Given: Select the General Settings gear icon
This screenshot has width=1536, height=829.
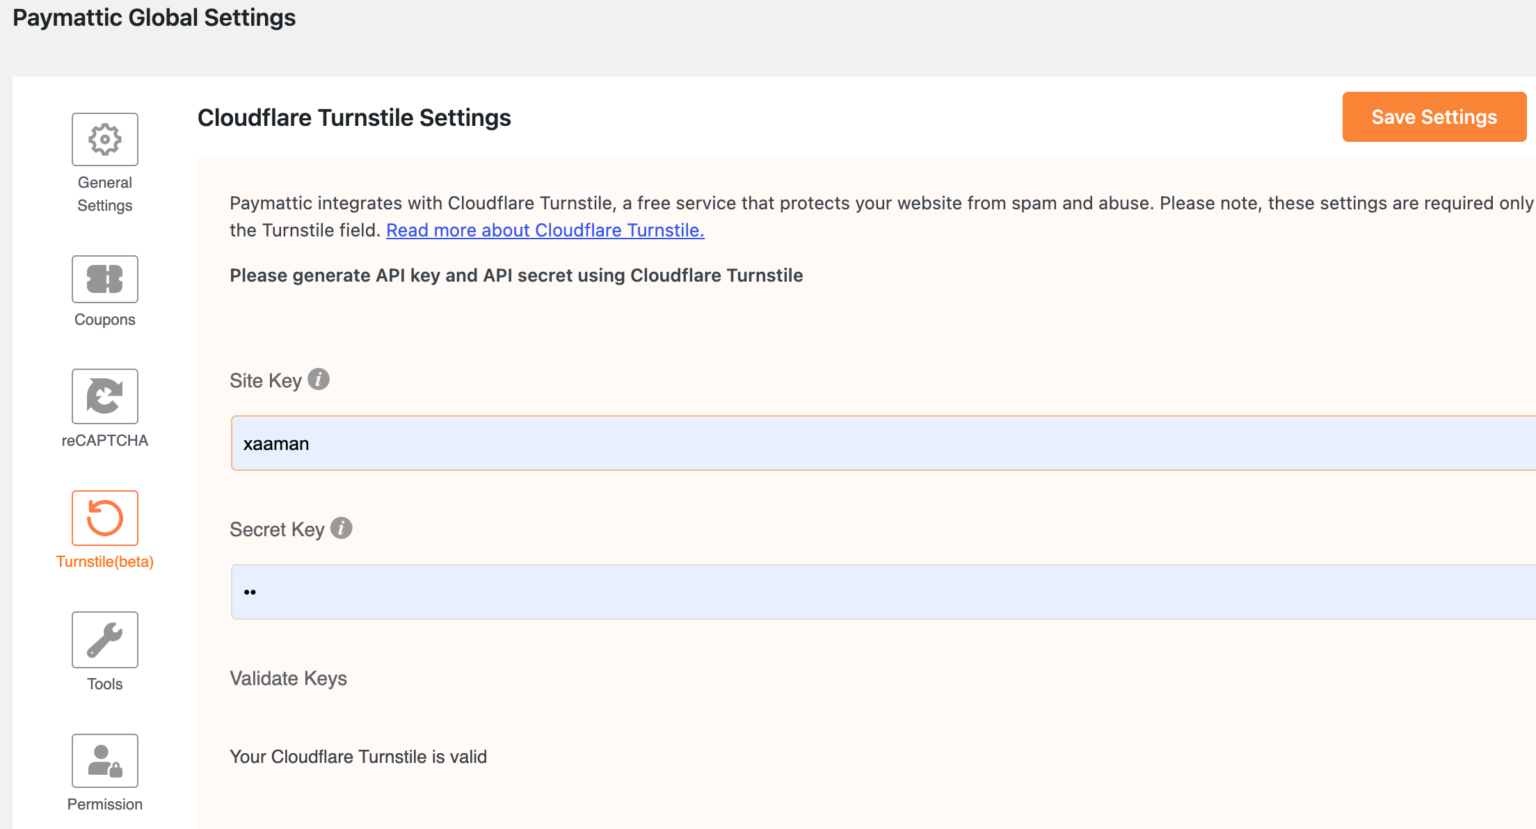Looking at the screenshot, I should pos(104,138).
